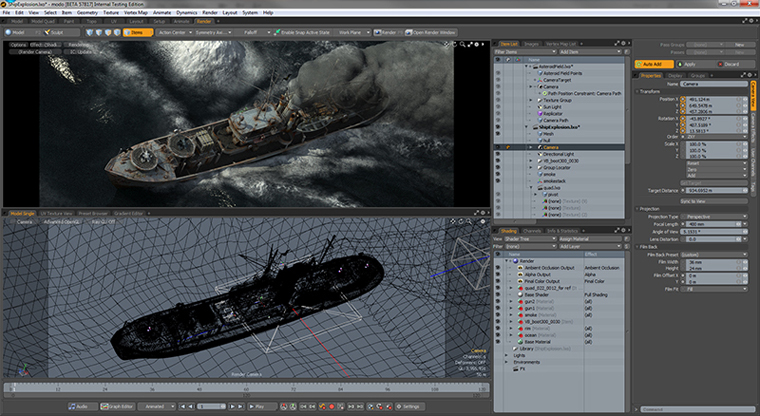The height and width of the screenshot is (416, 760).
Task: Toggle Enable Snap Active State checkbox
Action: [x=278, y=32]
